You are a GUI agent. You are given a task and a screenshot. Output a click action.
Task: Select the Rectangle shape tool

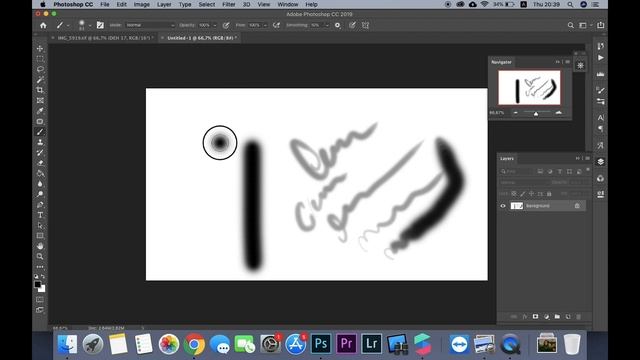(x=40, y=236)
